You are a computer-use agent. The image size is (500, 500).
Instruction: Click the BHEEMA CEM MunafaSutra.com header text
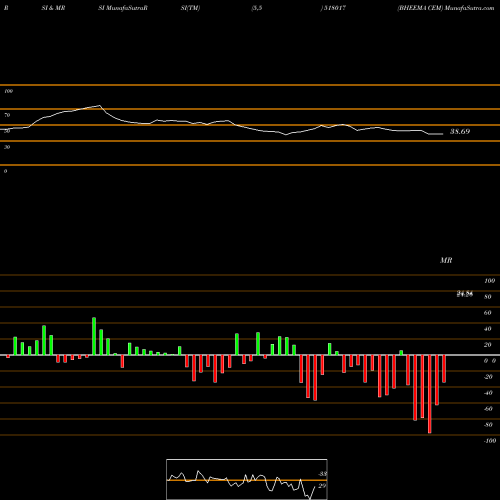pos(446,8)
